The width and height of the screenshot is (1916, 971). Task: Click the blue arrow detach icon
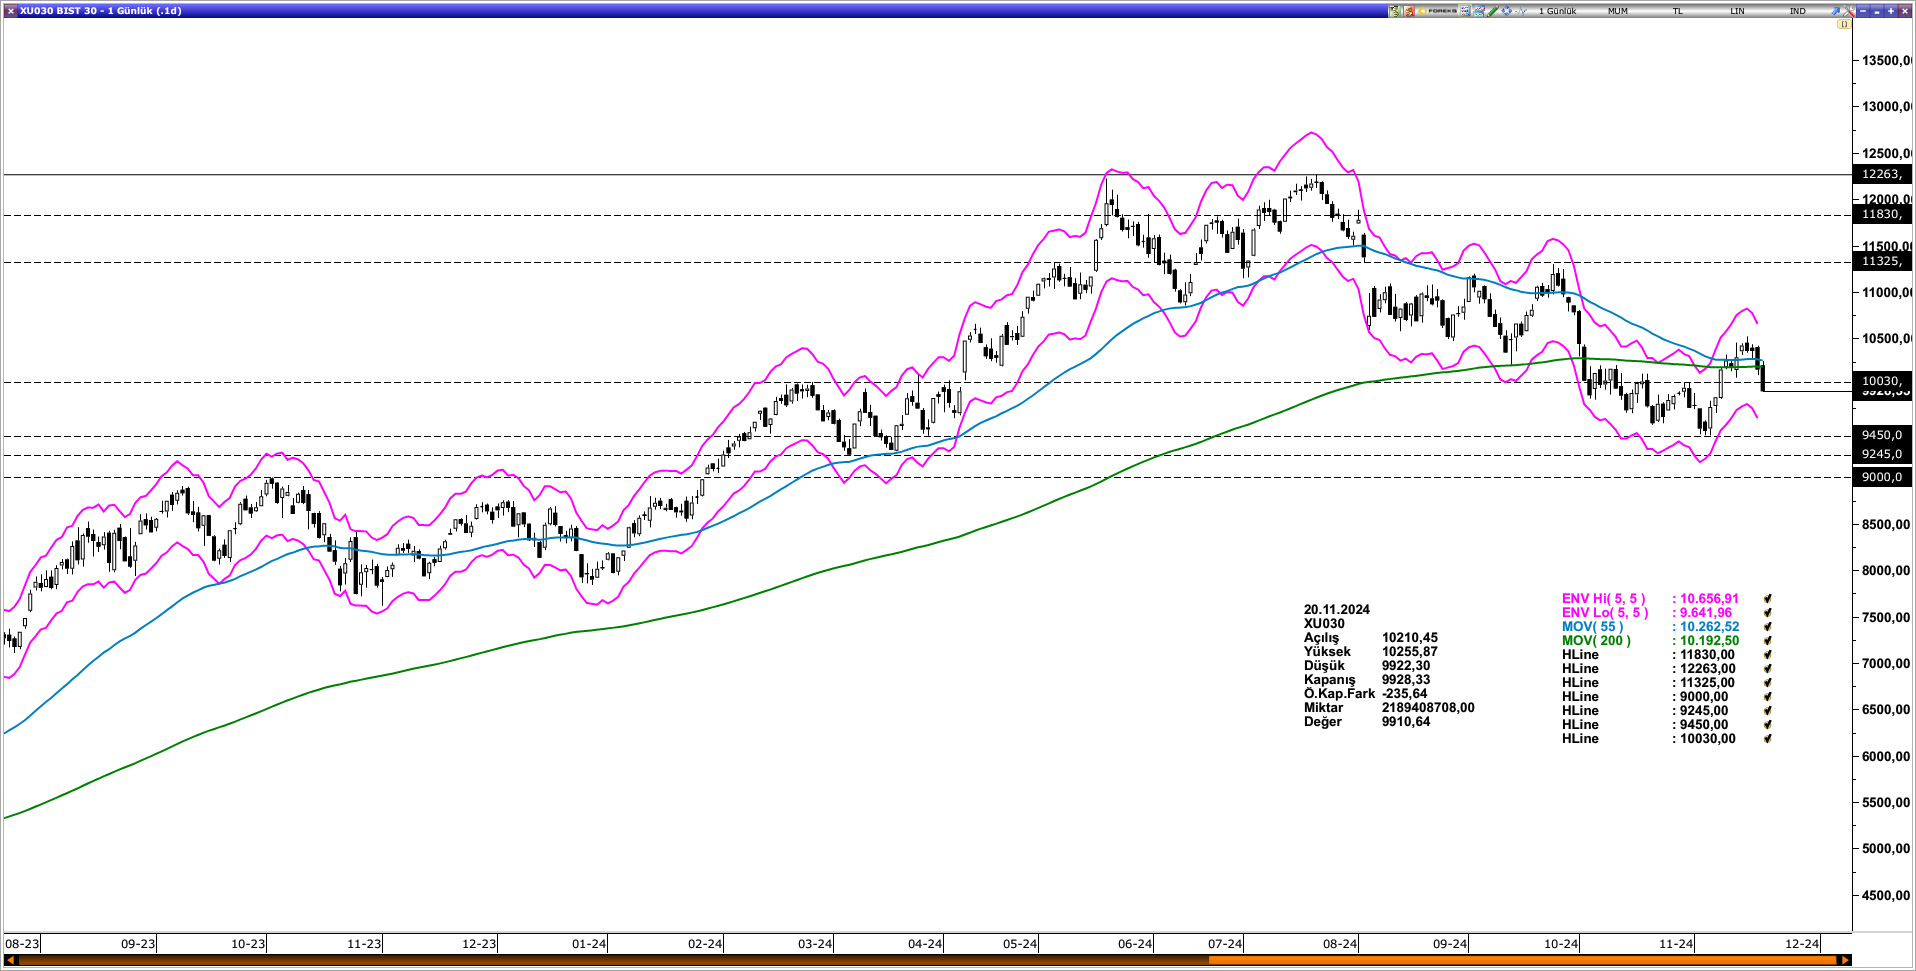(1836, 11)
